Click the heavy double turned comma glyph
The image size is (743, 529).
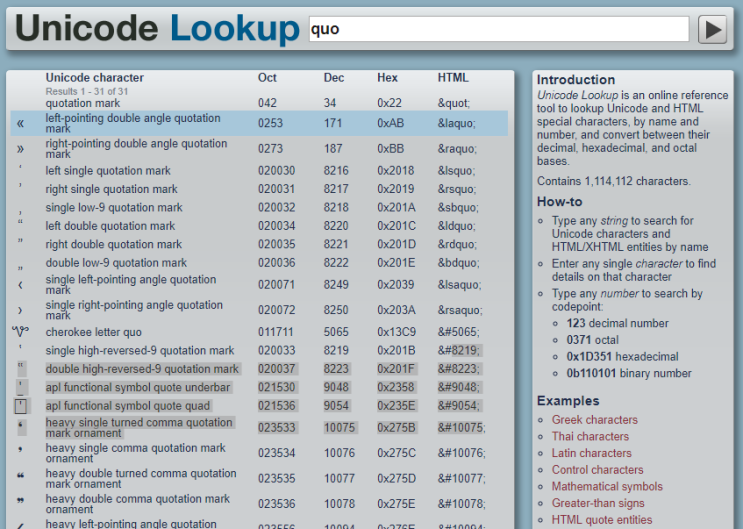pos(20,475)
